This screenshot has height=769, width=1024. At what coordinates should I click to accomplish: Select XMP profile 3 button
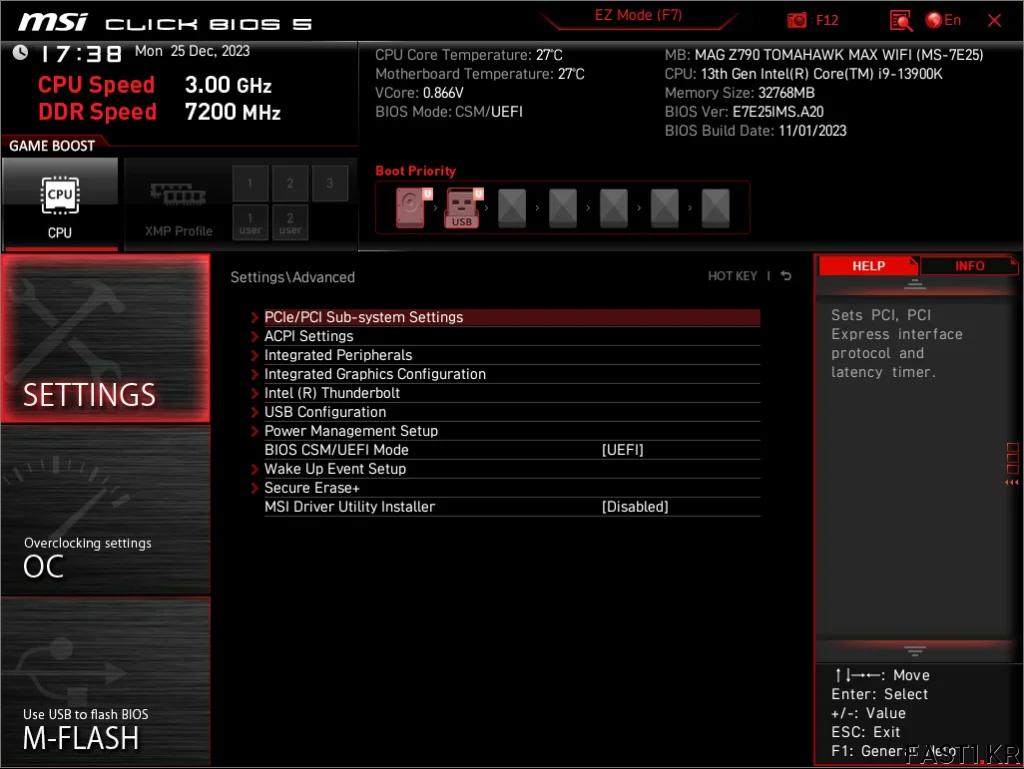330,183
